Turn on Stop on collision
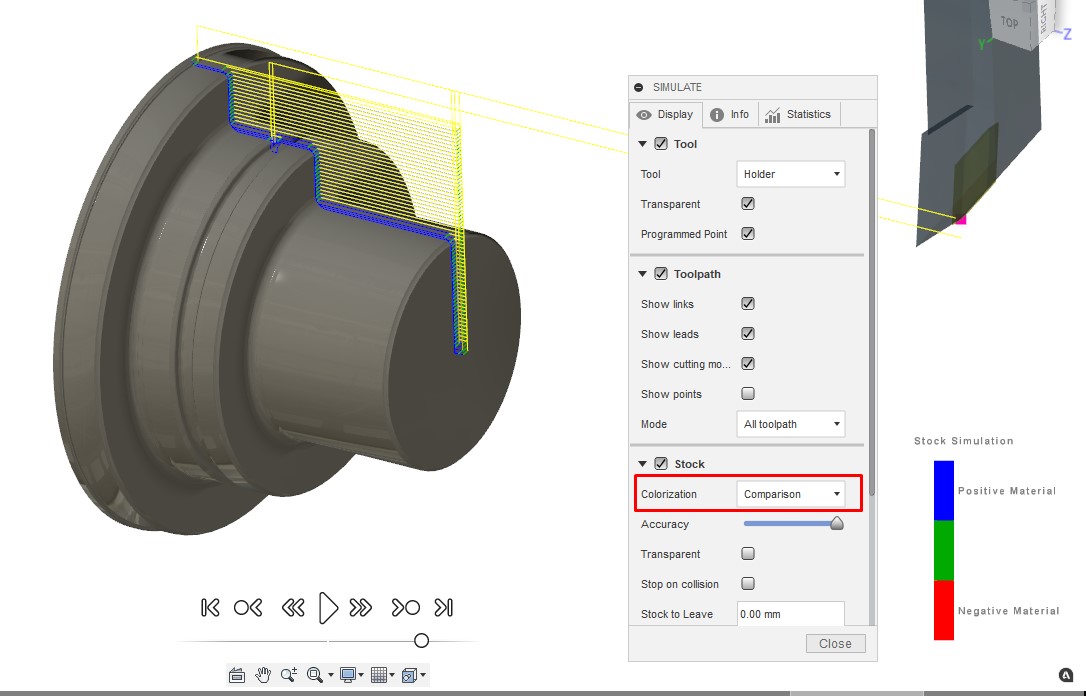This screenshot has width=1086, height=696. tap(747, 583)
